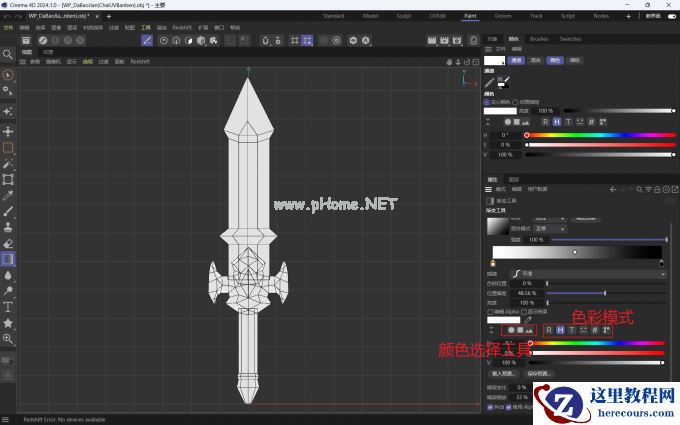Select the Magnify zoom tool

pyautogui.click(x=8, y=339)
